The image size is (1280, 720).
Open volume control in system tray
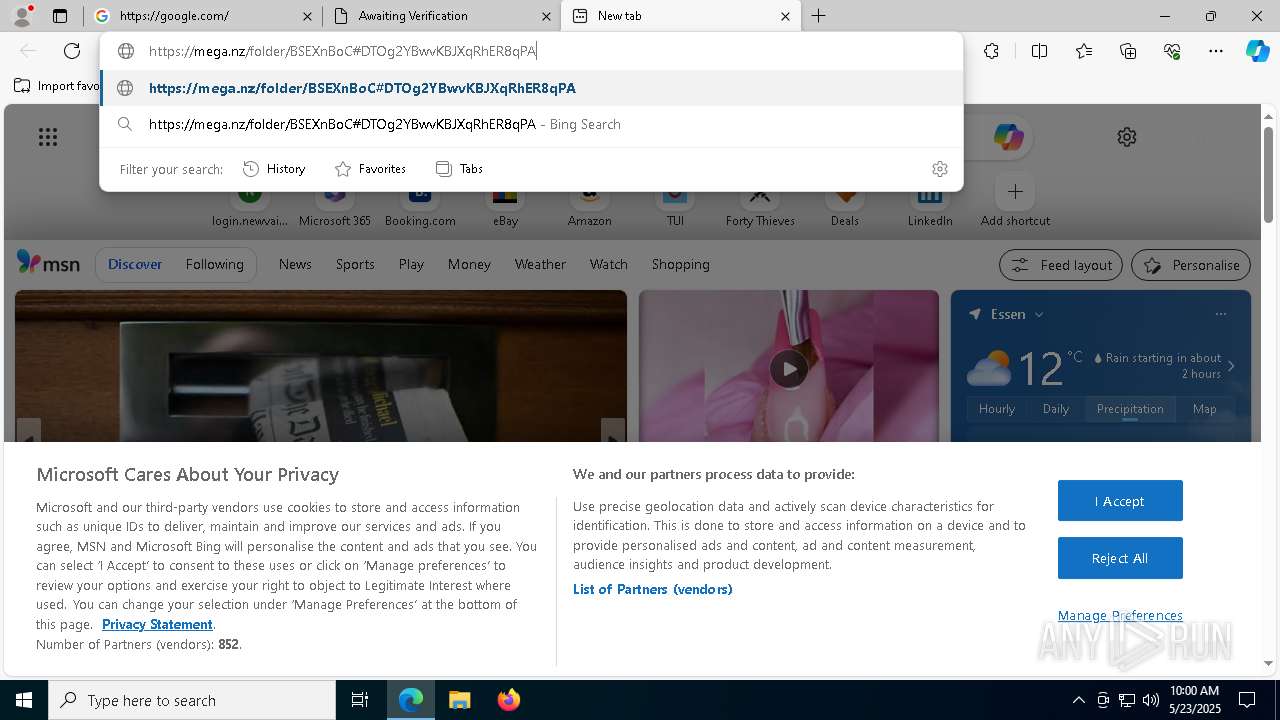(x=1151, y=700)
